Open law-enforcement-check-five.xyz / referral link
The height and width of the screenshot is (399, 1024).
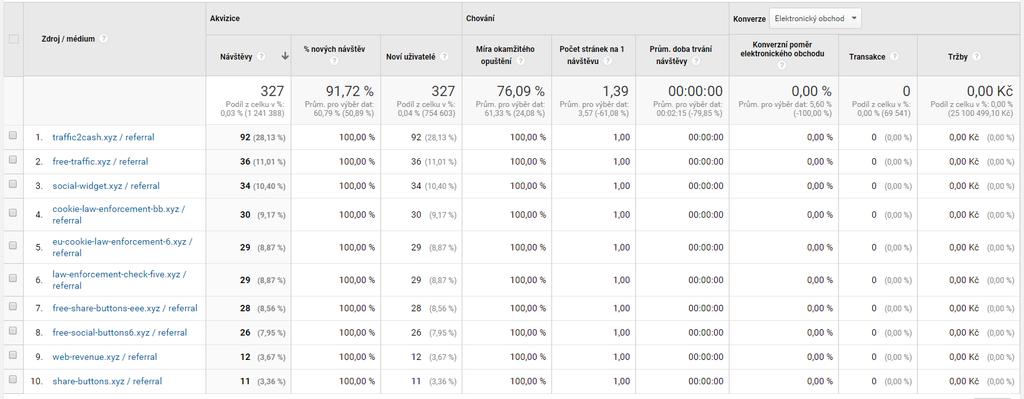[x=120, y=279]
